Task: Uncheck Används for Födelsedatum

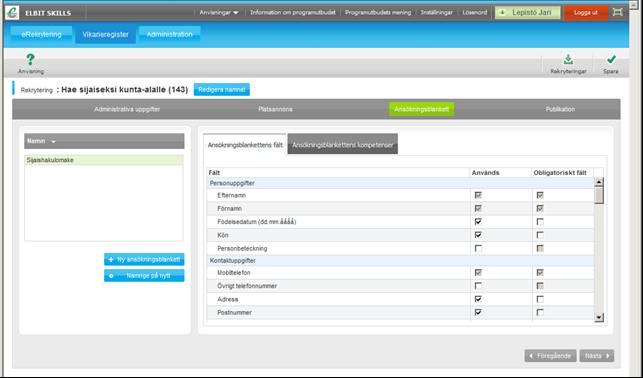Action: point(478,222)
